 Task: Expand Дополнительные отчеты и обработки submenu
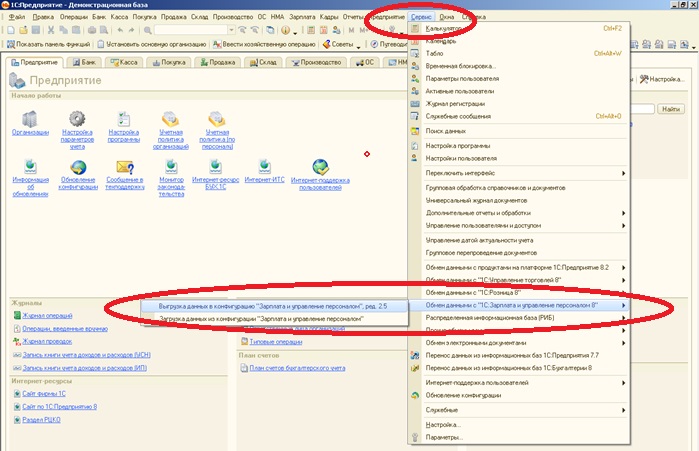[x=624, y=213]
